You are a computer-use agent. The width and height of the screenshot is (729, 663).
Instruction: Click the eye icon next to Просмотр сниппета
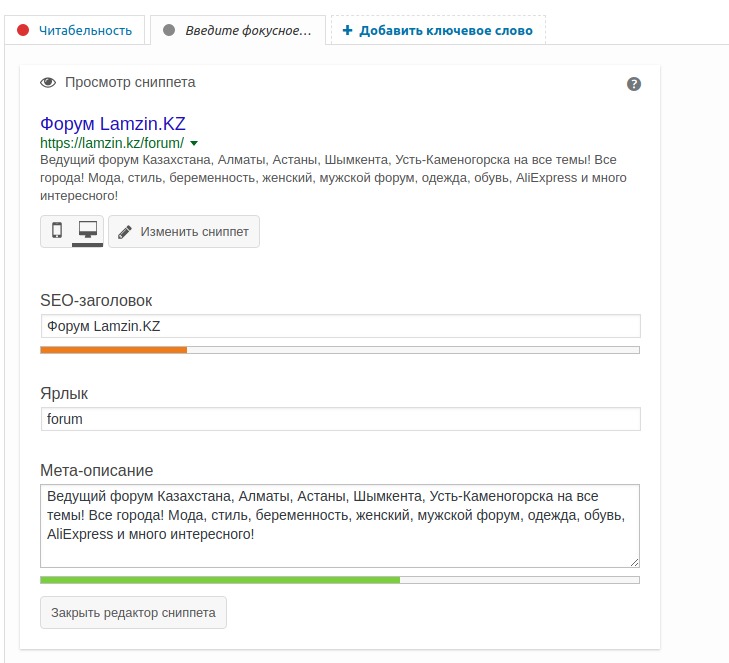[48, 83]
